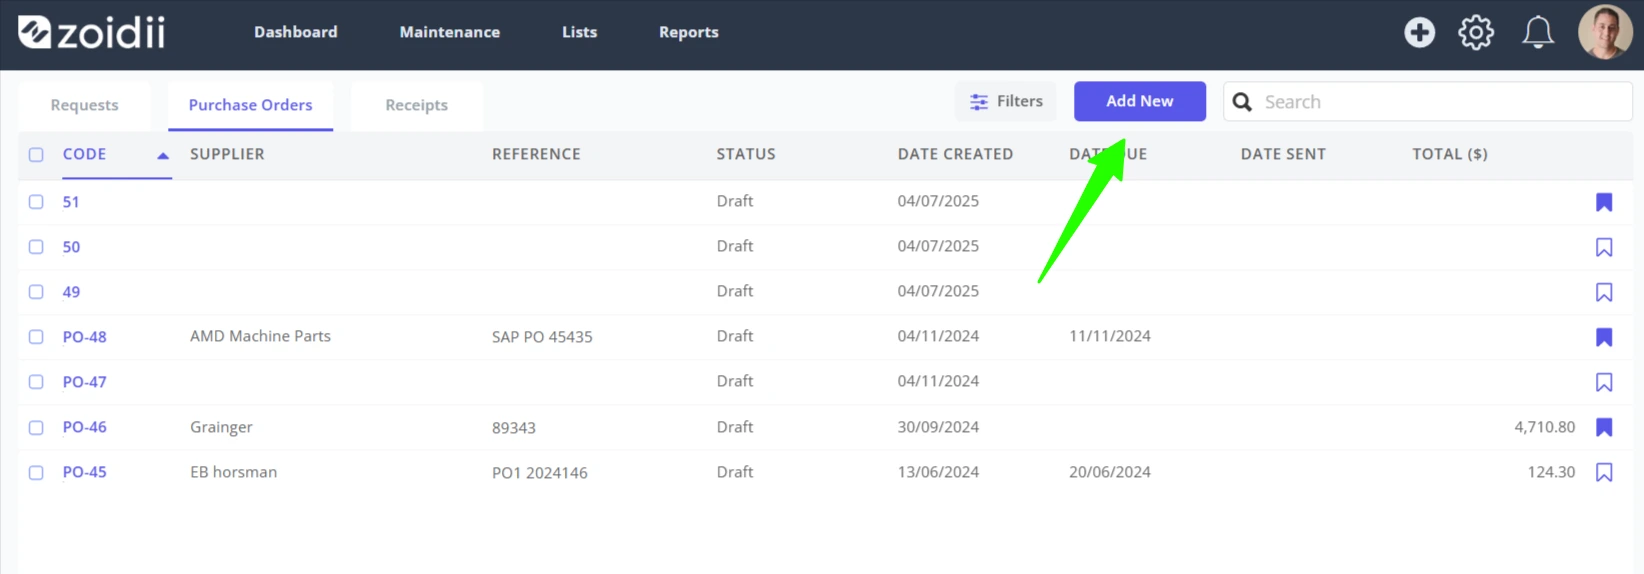Open the notifications bell

coord(1538,33)
